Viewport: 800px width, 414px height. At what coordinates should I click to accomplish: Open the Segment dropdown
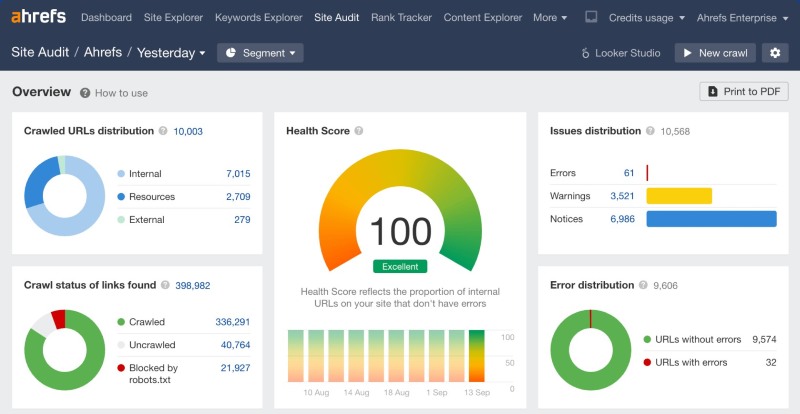click(260, 53)
